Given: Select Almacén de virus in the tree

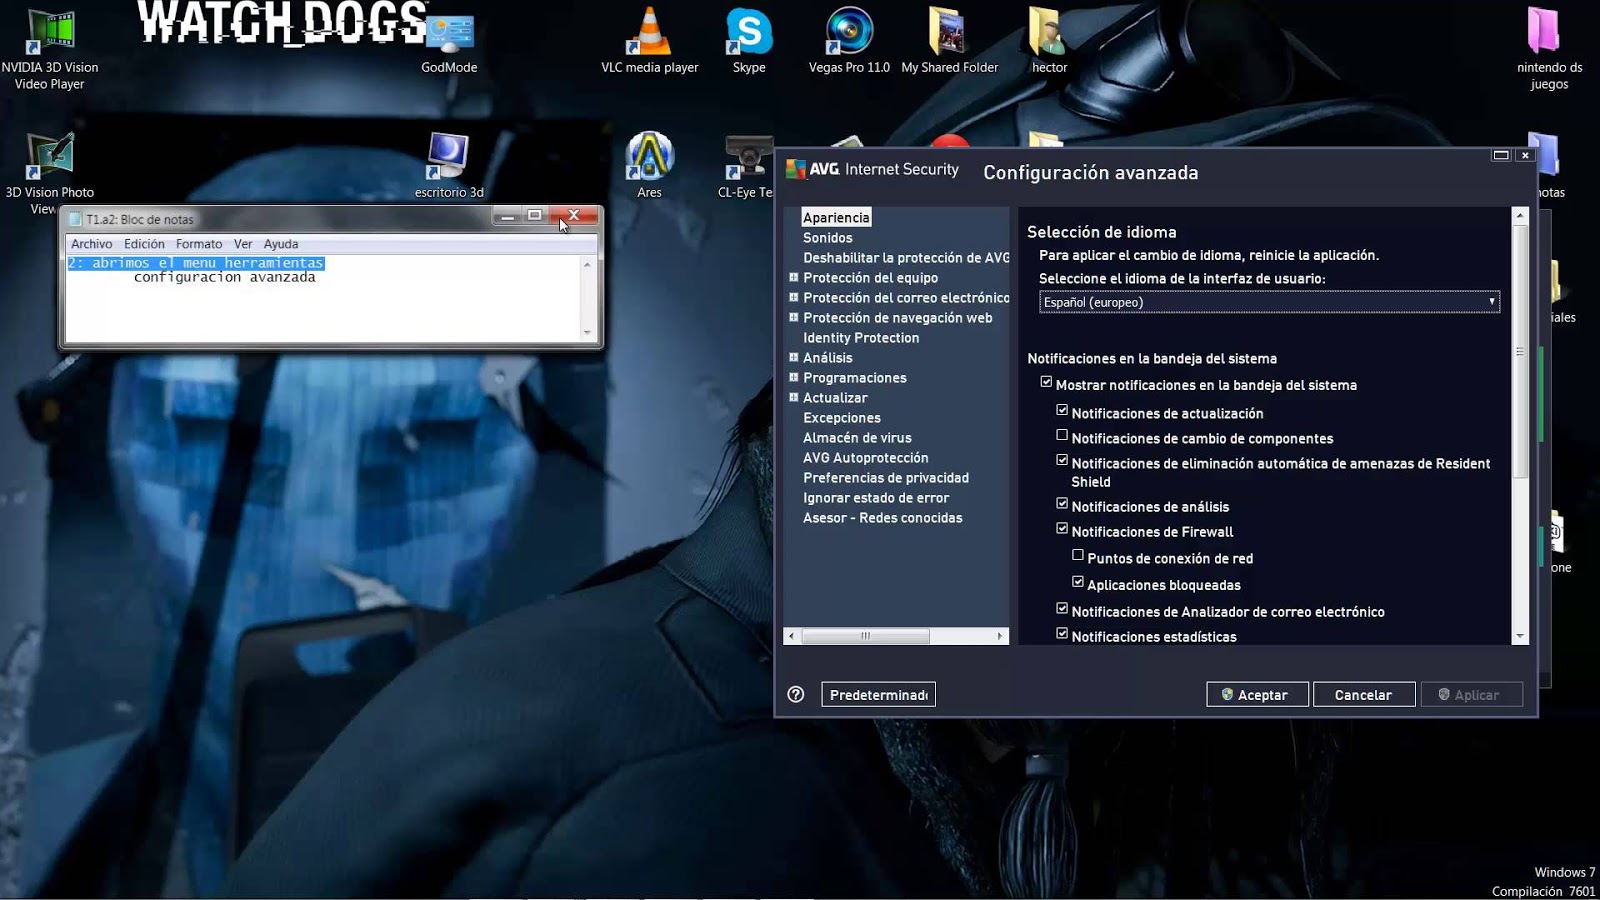Looking at the screenshot, I should click(857, 438).
